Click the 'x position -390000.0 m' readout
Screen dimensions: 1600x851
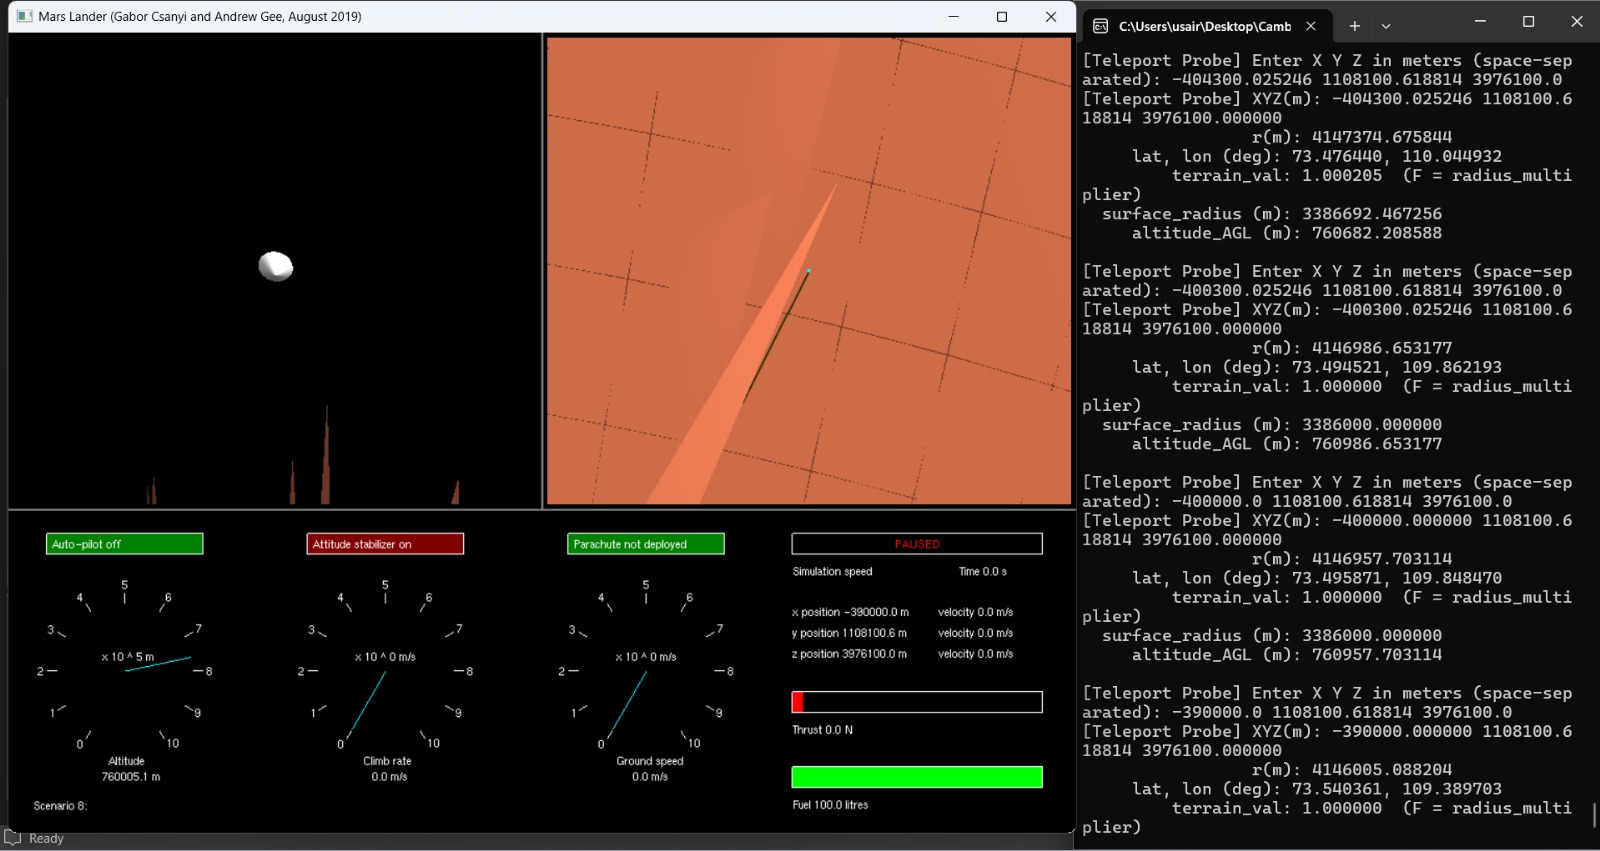pyautogui.click(x=850, y=612)
